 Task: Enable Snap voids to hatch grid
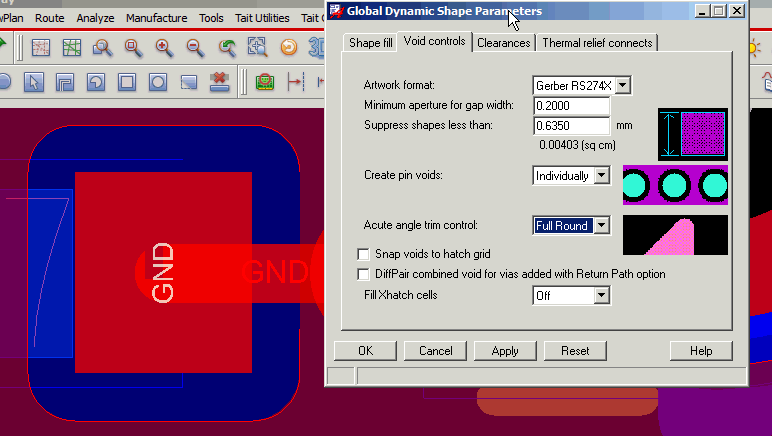pyautogui.click(x=364, y=254)
